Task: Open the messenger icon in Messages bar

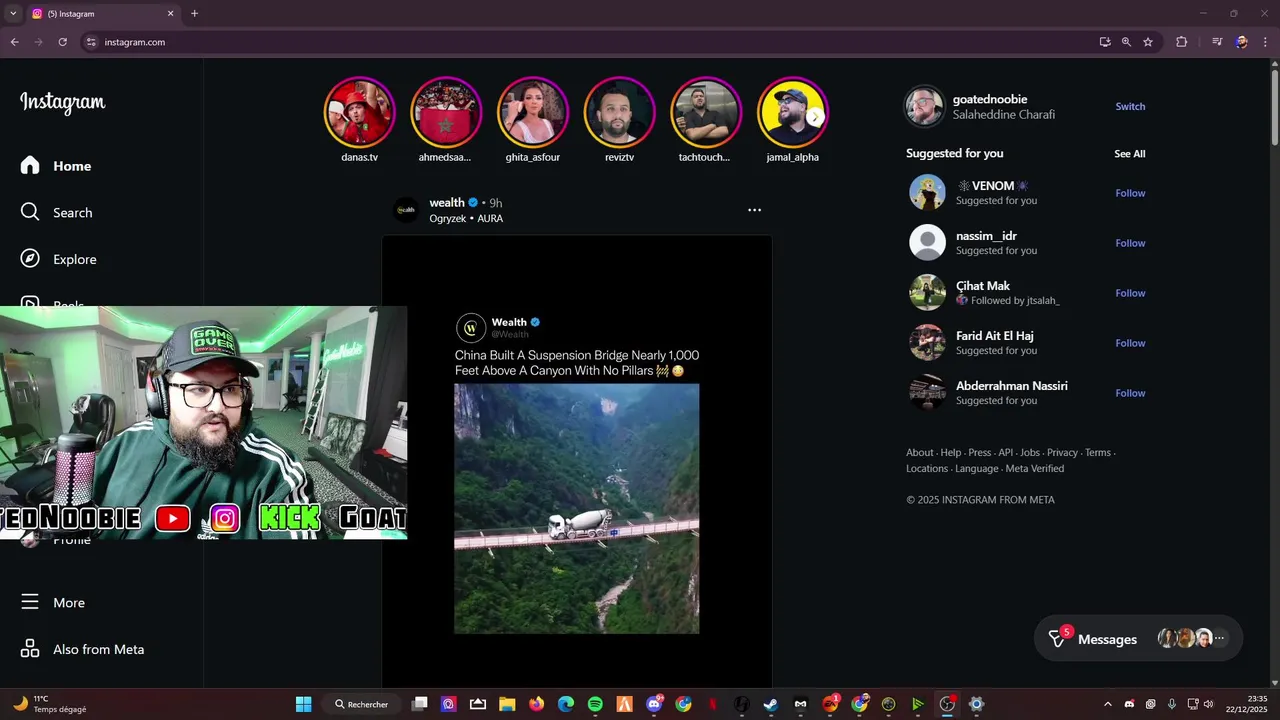Action: click(1057, 639)
